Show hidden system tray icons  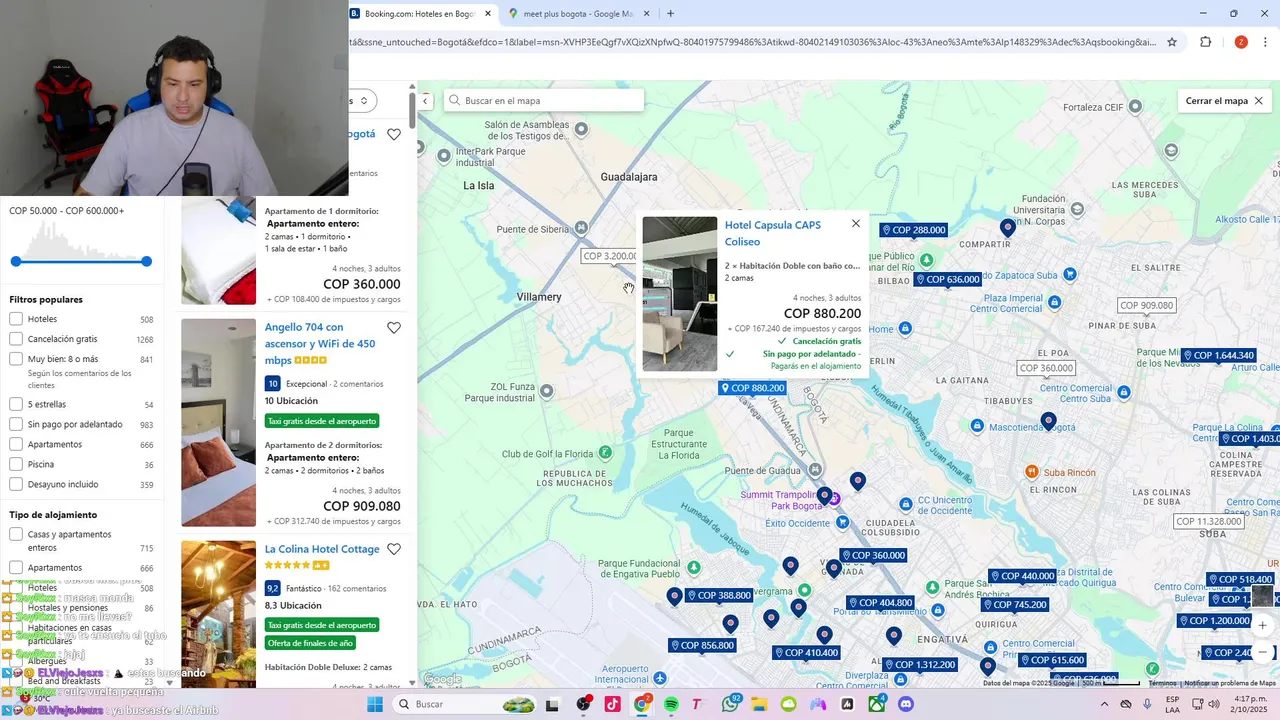pos(1104,704)
